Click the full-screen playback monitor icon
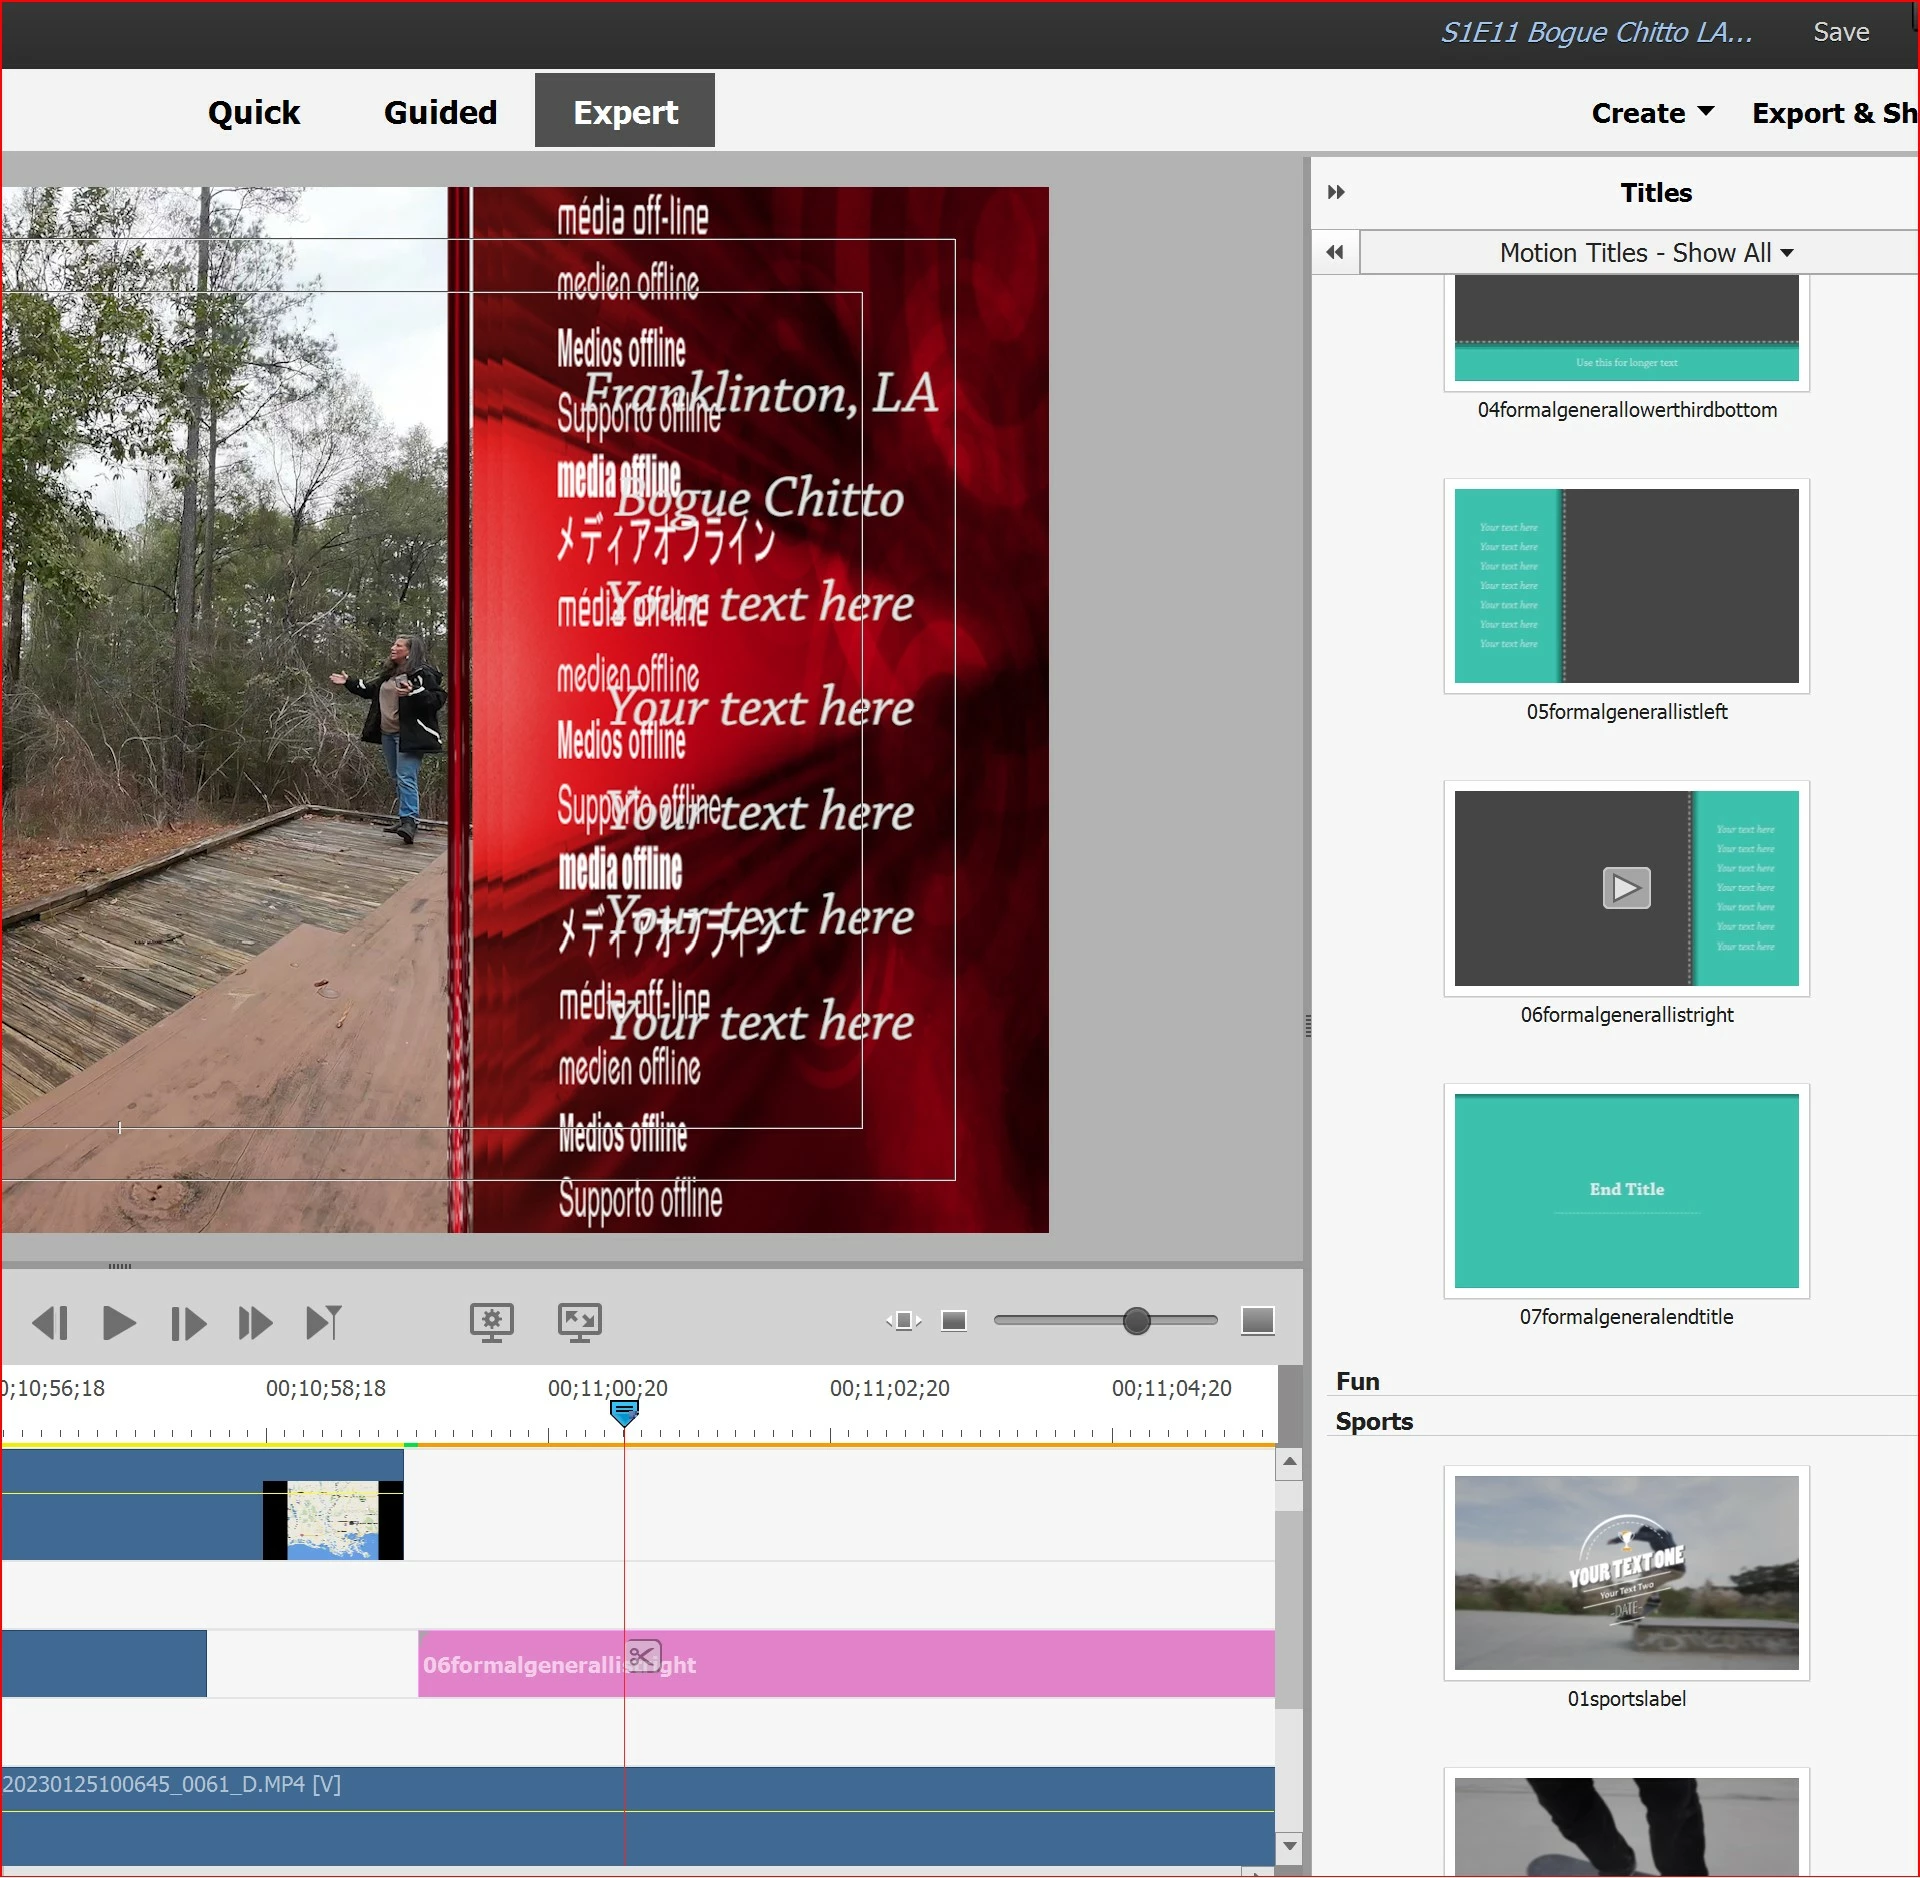1920x1878 pixels. pos(579,1321)
